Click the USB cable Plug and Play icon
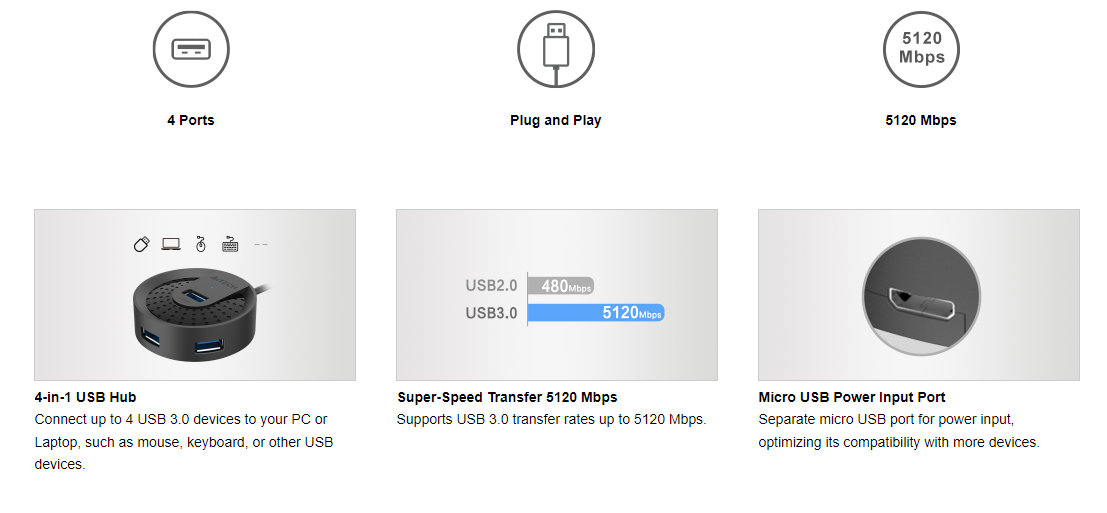This screenshot has height=513, width=1107. (555, 49)
